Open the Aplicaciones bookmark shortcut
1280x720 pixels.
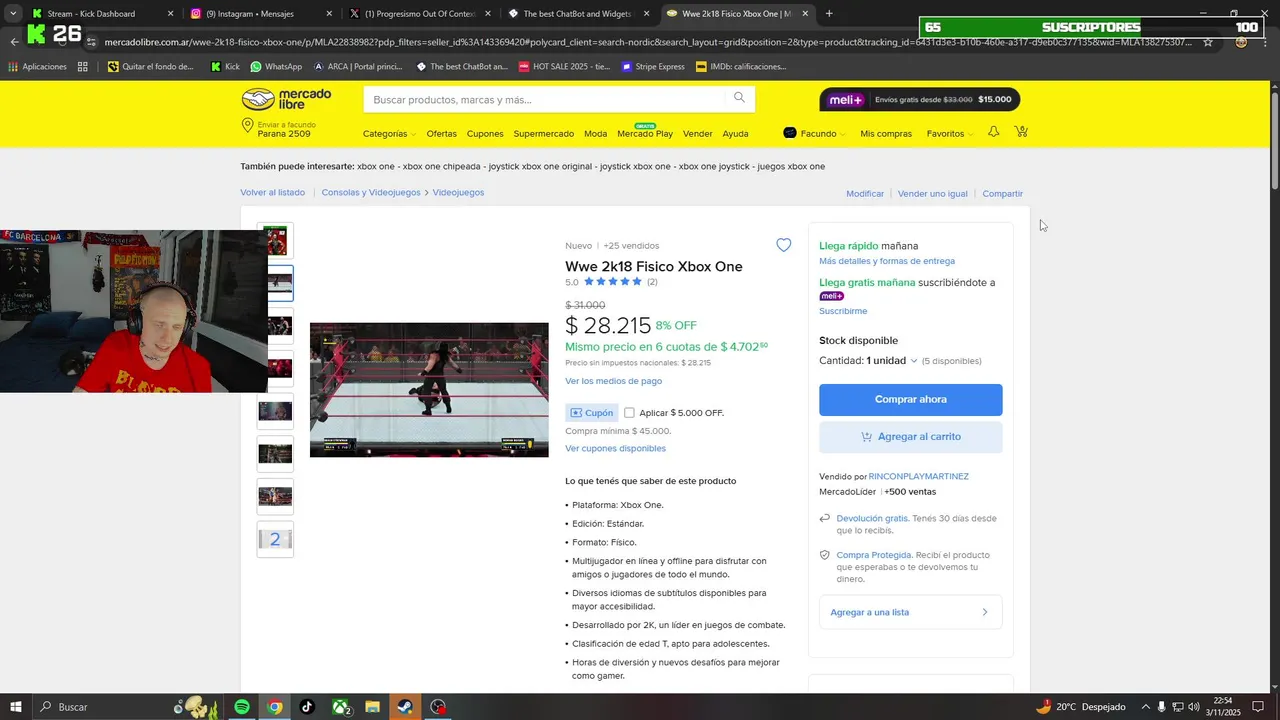tap(37, 66)
